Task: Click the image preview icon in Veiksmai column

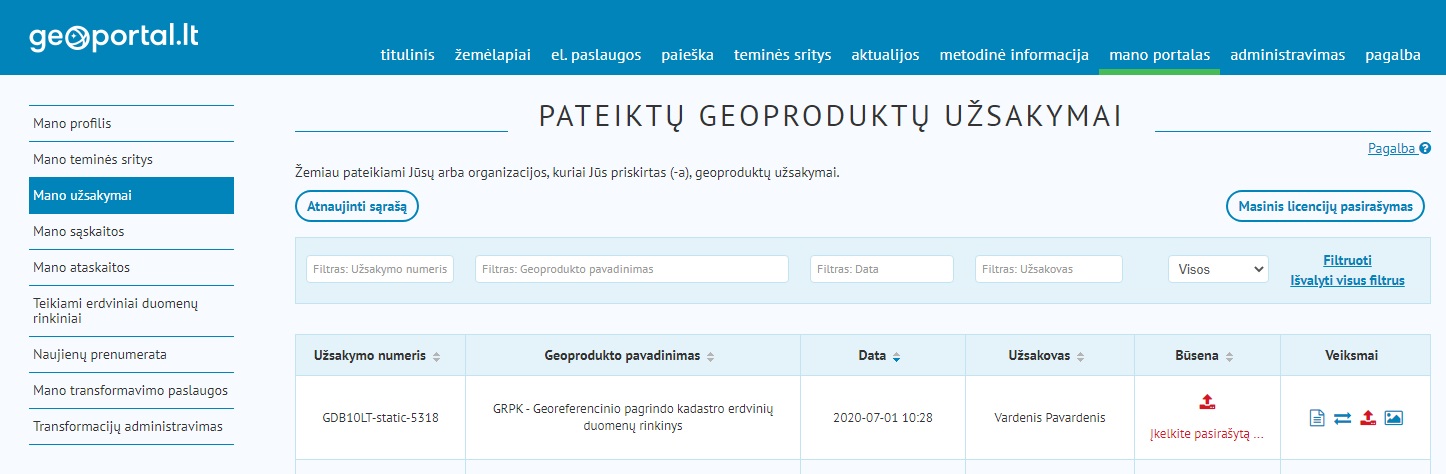Action: pyautogui.click(x=1394, y=418)
